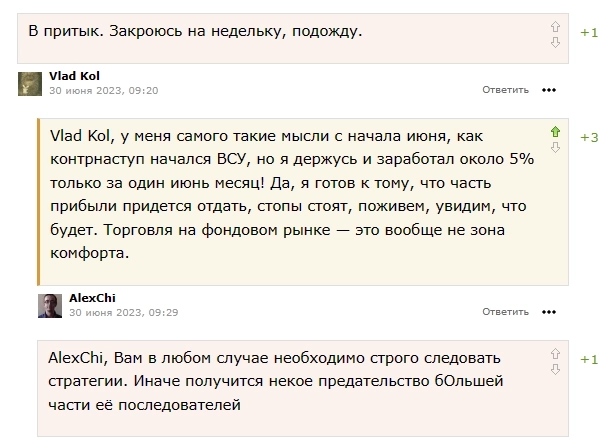Open the AlexChi username link
The width and height of the screenshot is (610, 442).
92,298
